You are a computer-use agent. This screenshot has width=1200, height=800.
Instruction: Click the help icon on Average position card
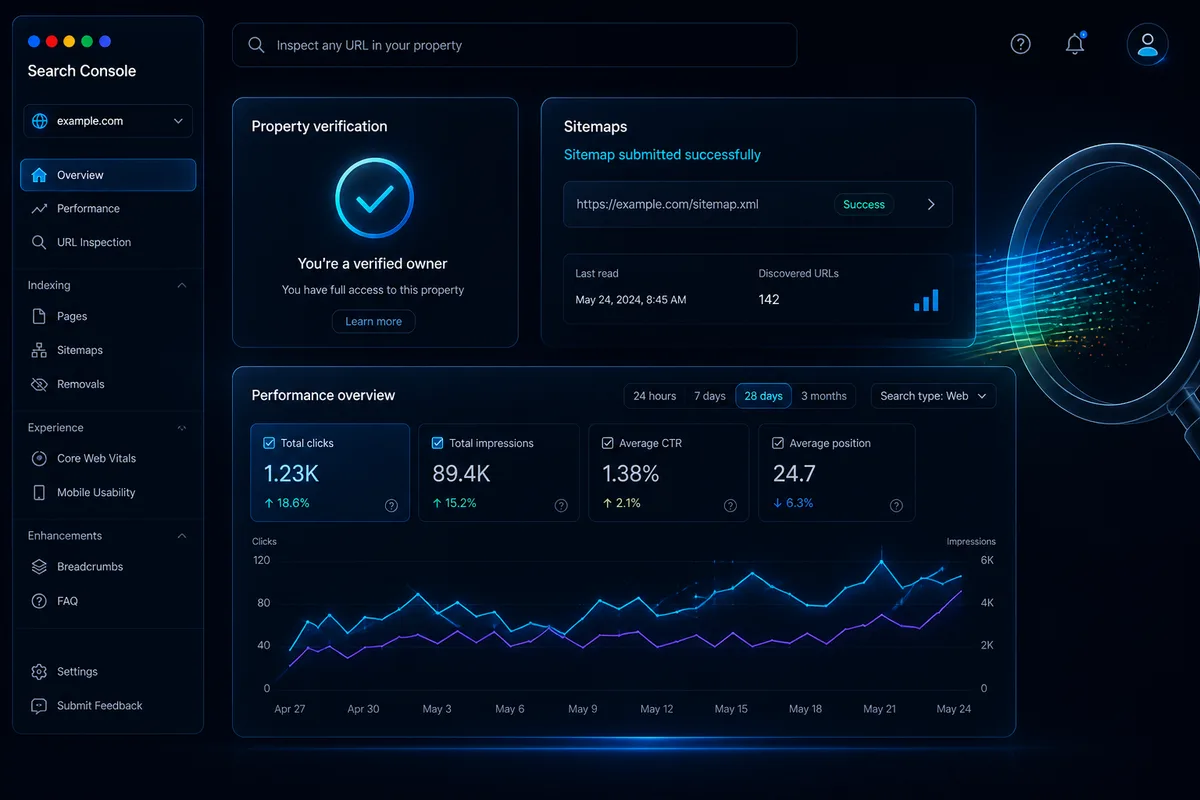click(x=896, y=505)
